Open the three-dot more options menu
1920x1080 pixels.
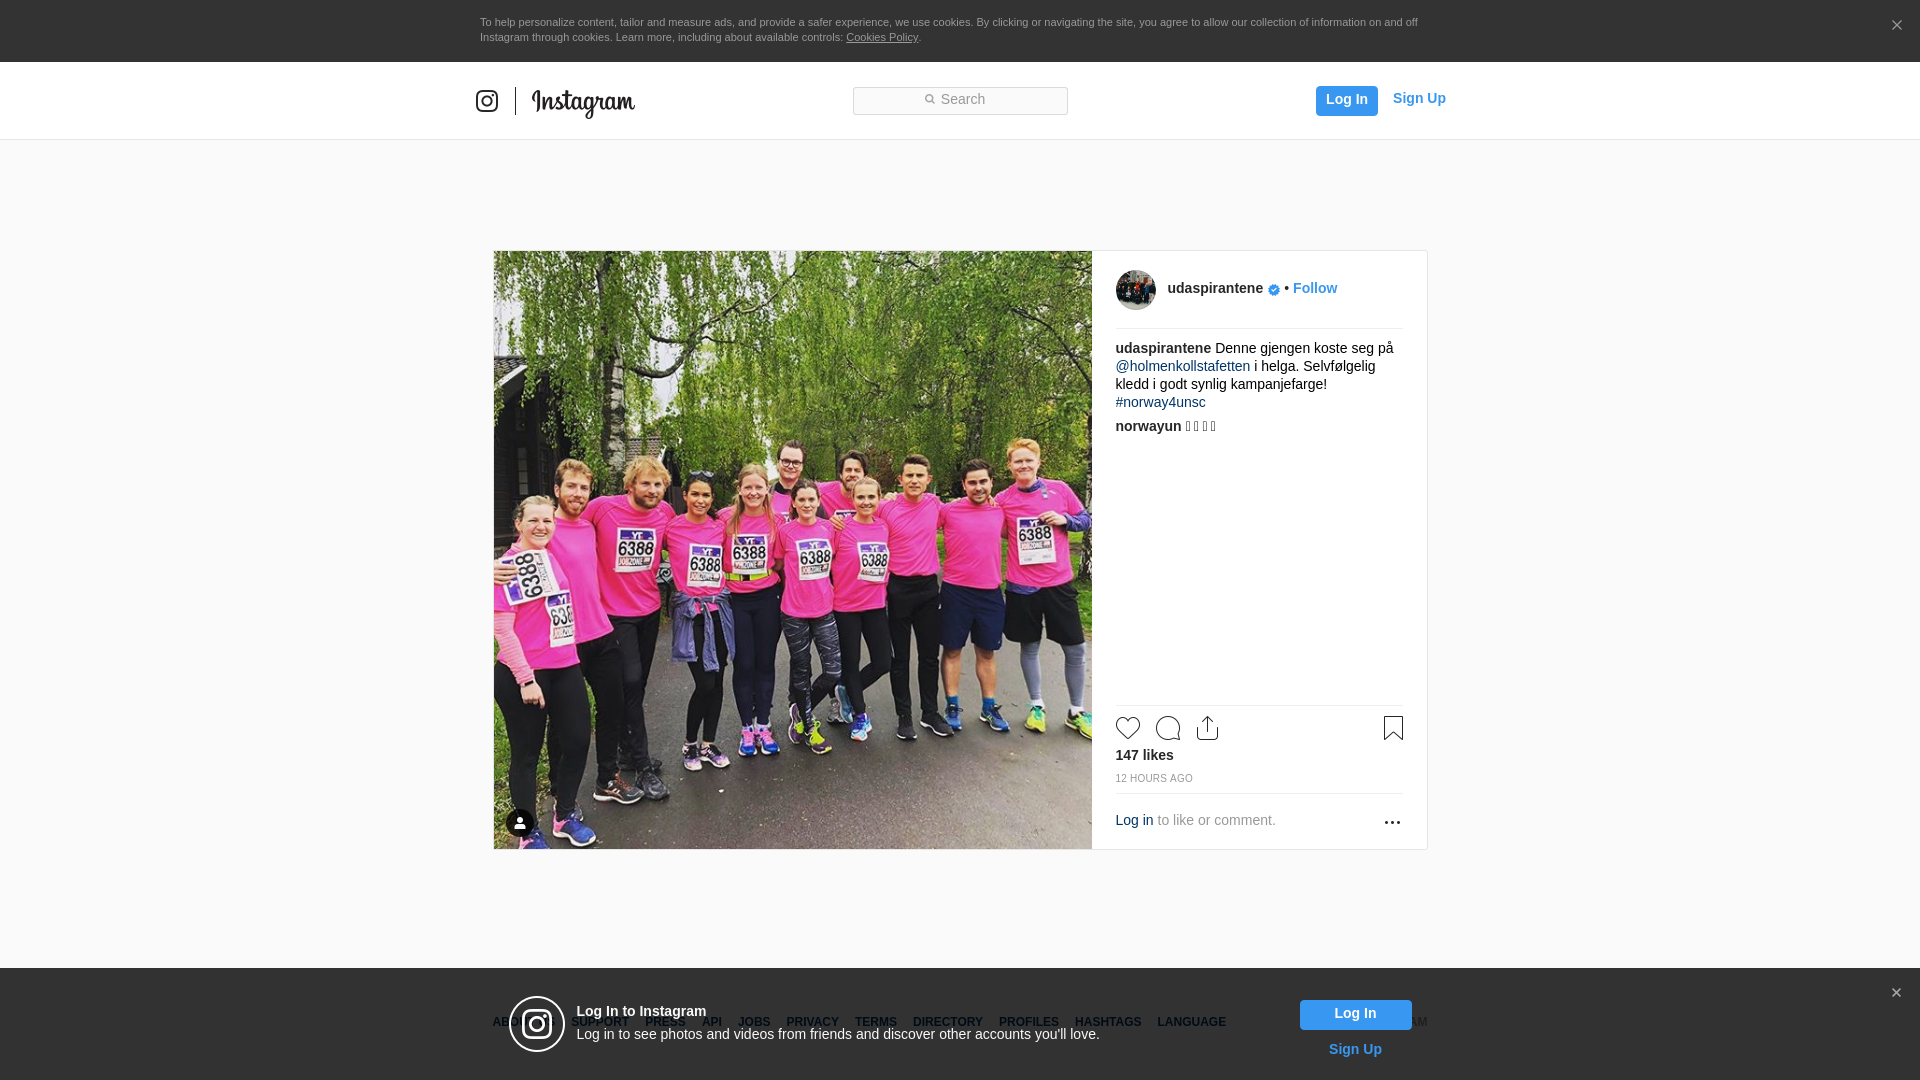pos(1392,822)
